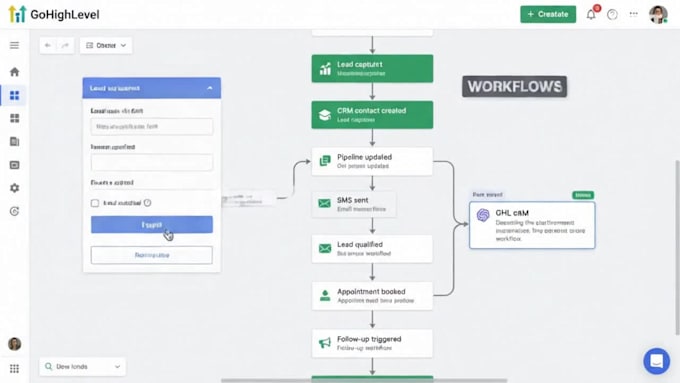Viewport: 680px width, 383px height.
Task: Select the SMS sent node
Action: coord(354,204)
